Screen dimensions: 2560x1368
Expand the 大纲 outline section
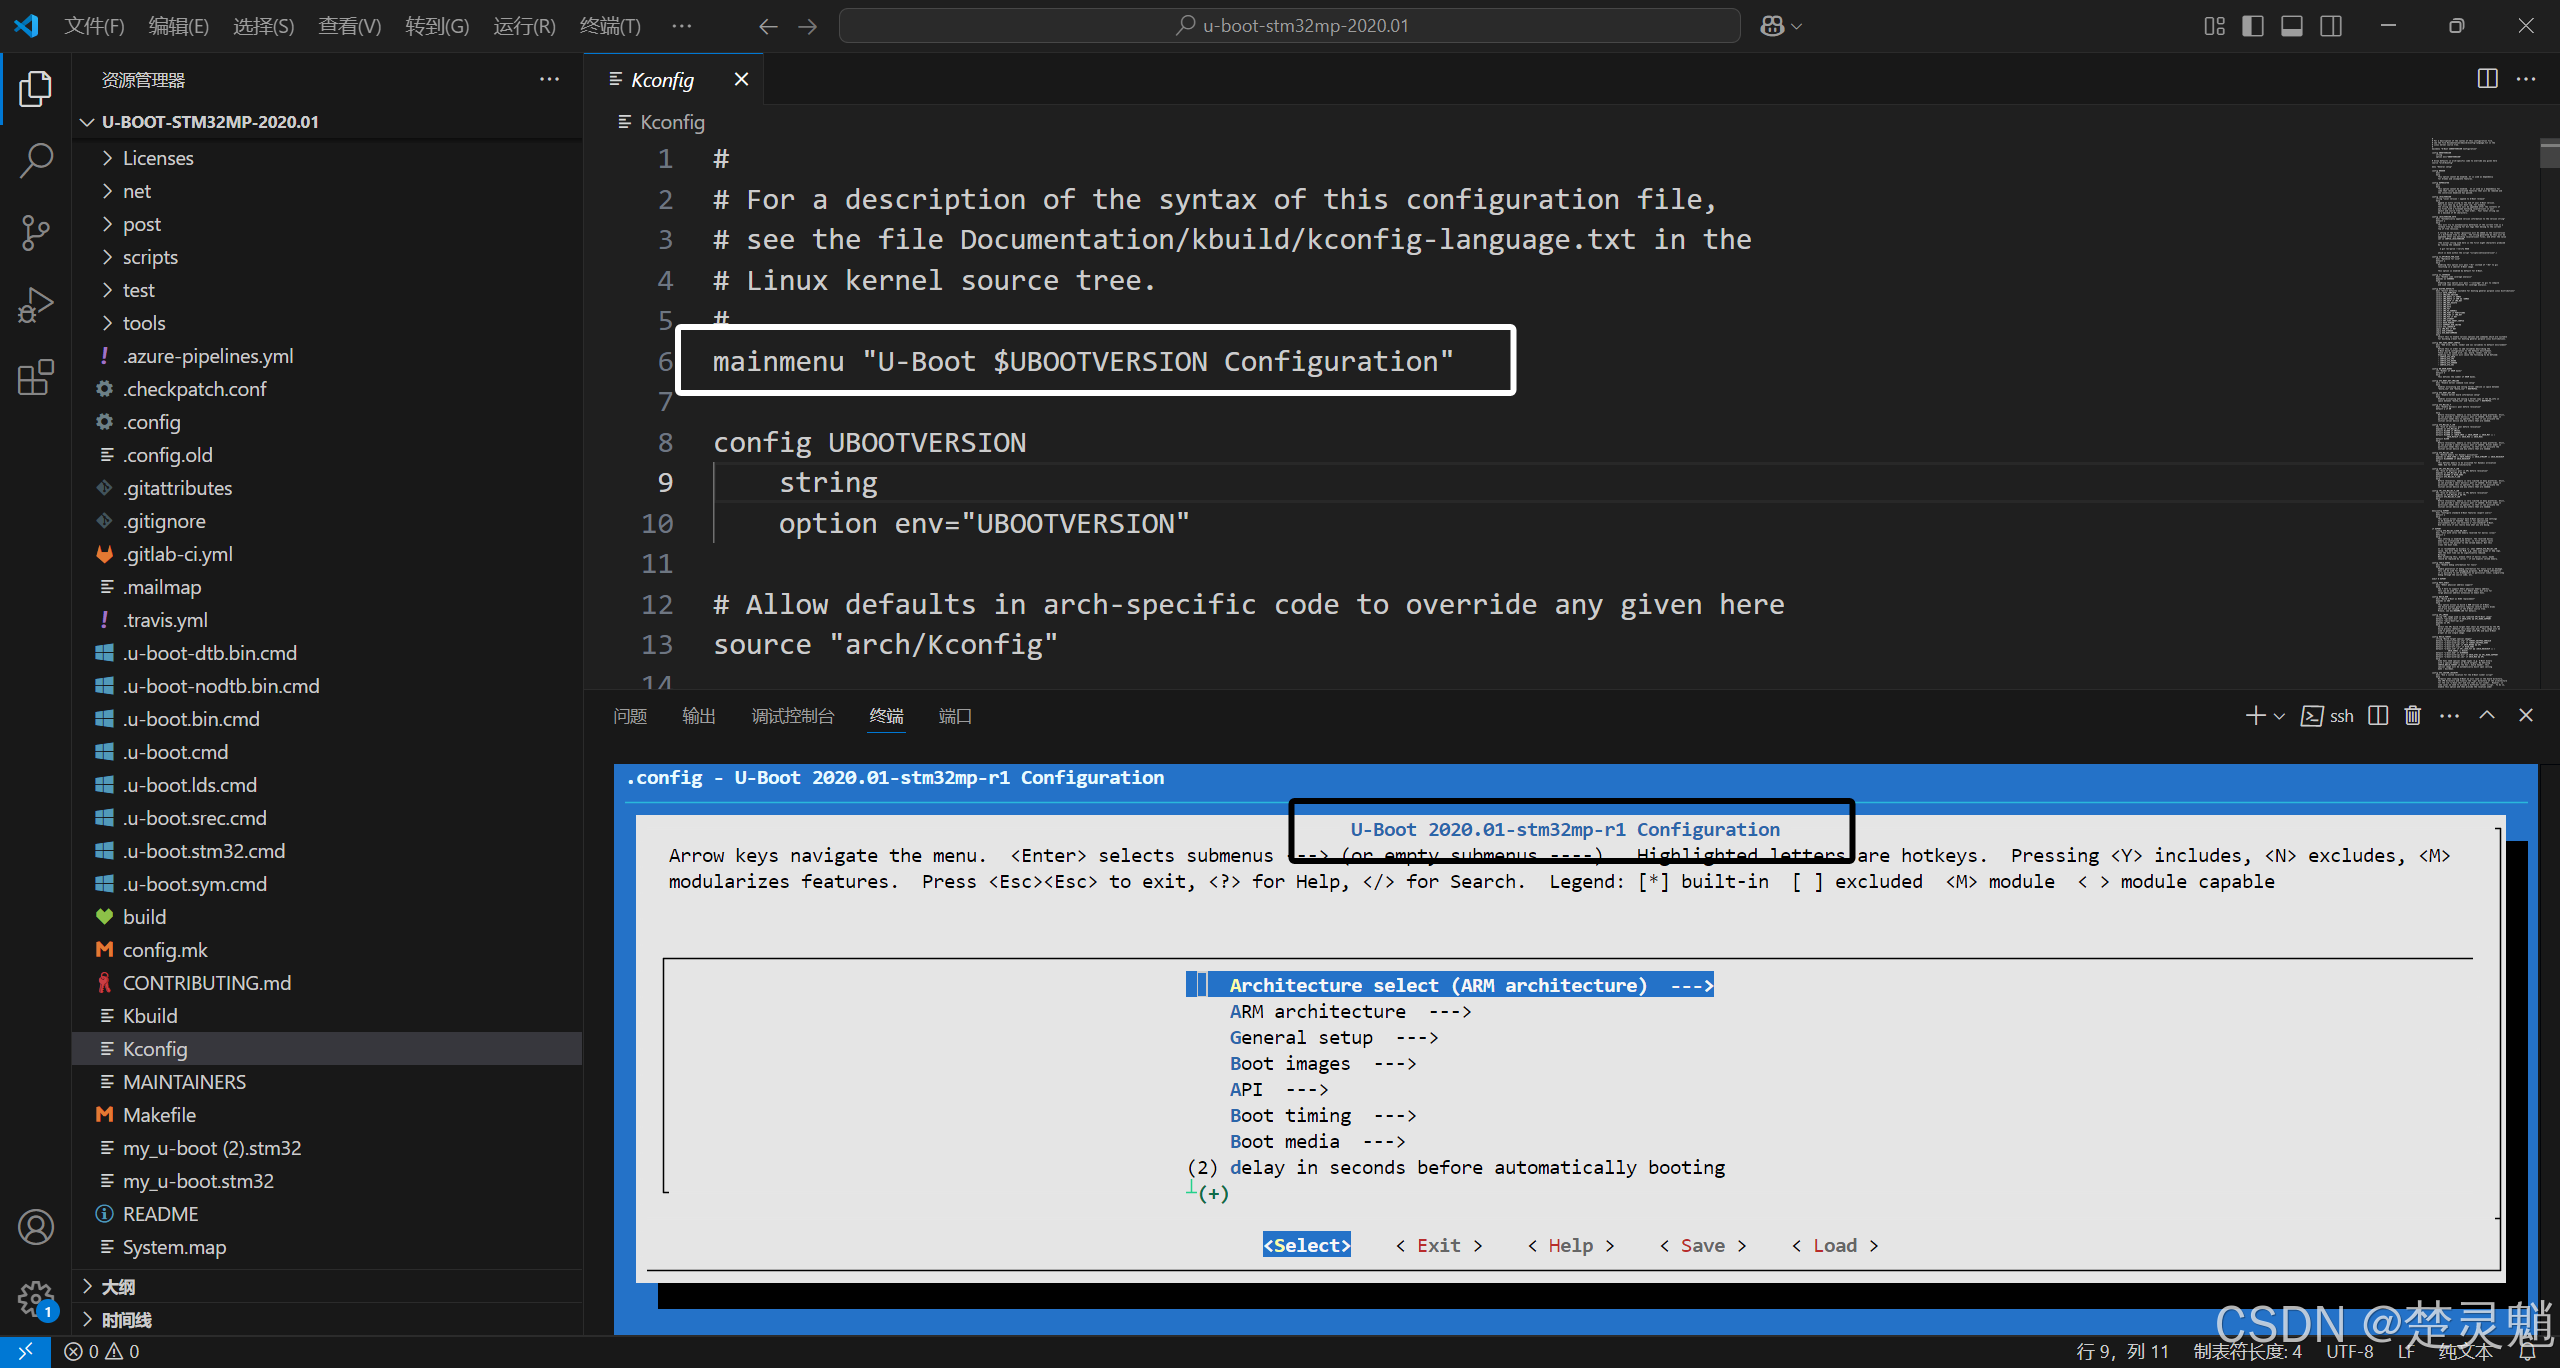[x=118, y=1287]
